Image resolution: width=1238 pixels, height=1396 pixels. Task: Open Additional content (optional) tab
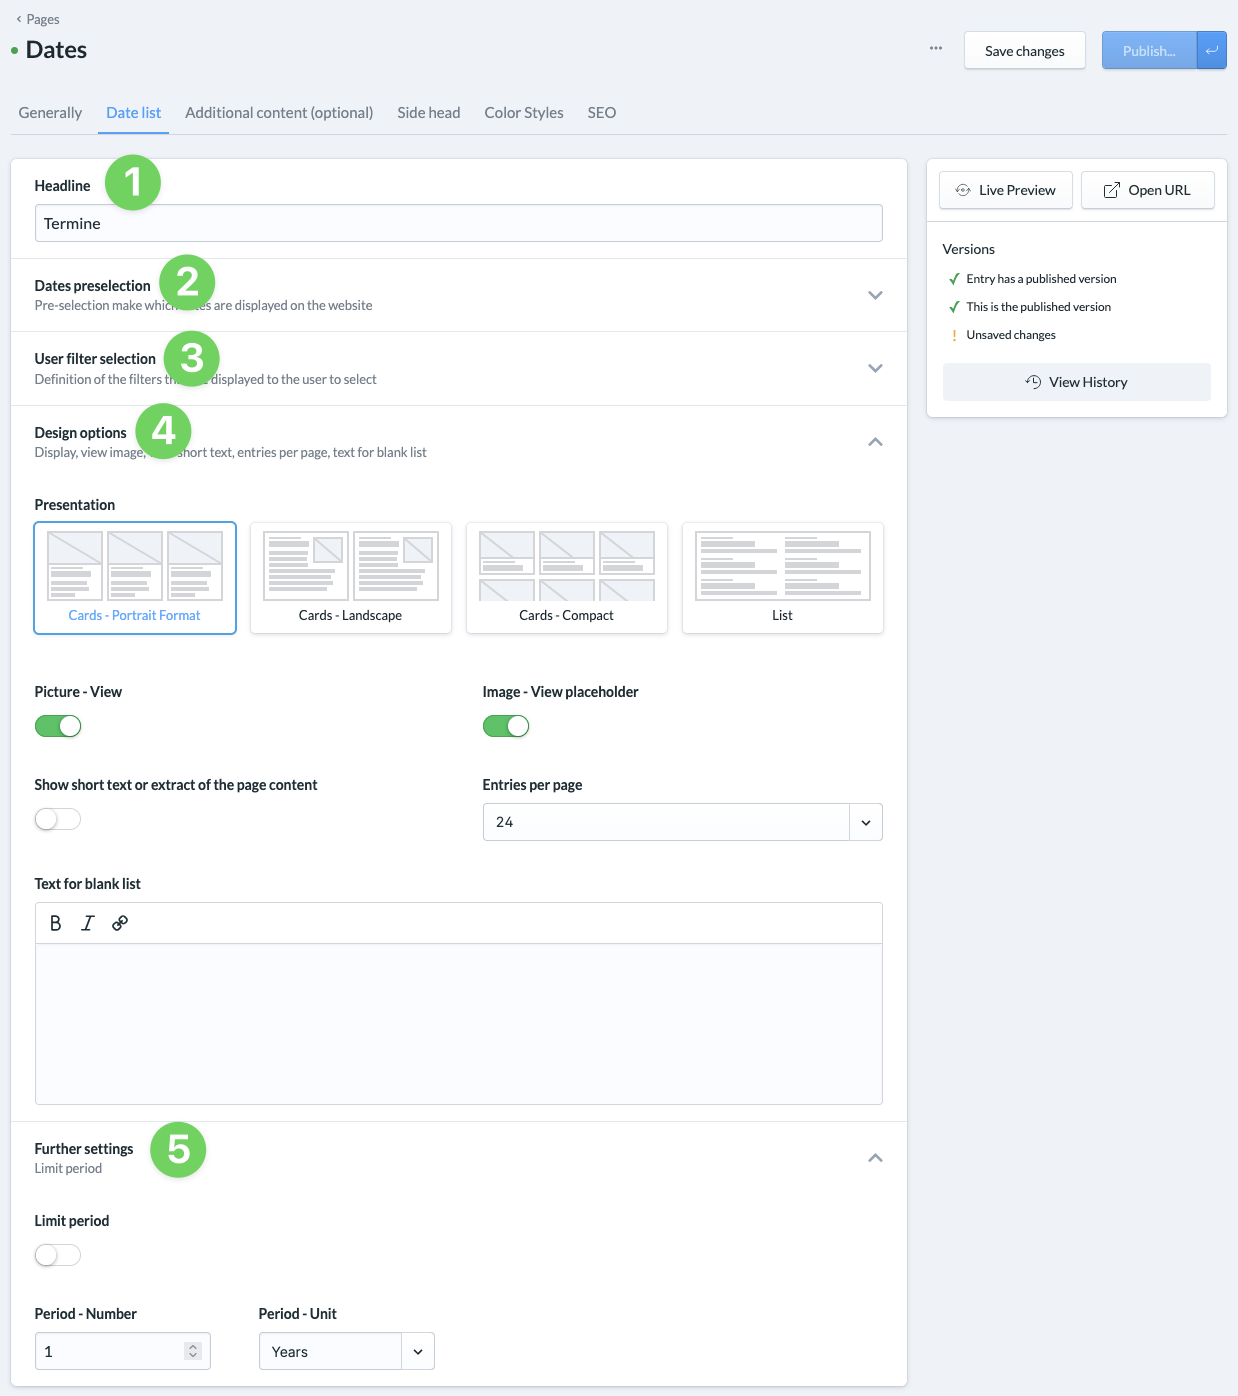pyautogui.click(x=279, y=113)
